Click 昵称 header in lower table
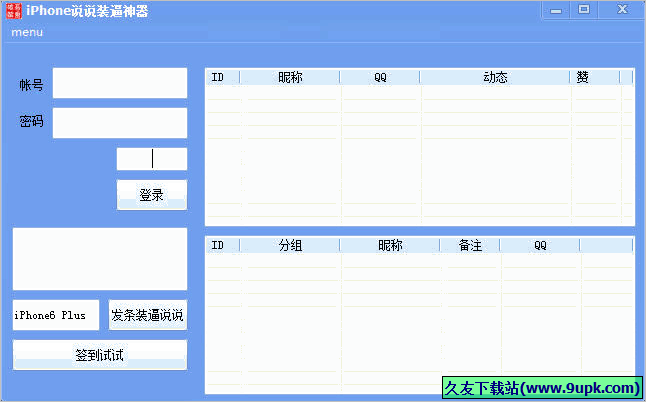646x402 pixels. click(x=390, y=245)
